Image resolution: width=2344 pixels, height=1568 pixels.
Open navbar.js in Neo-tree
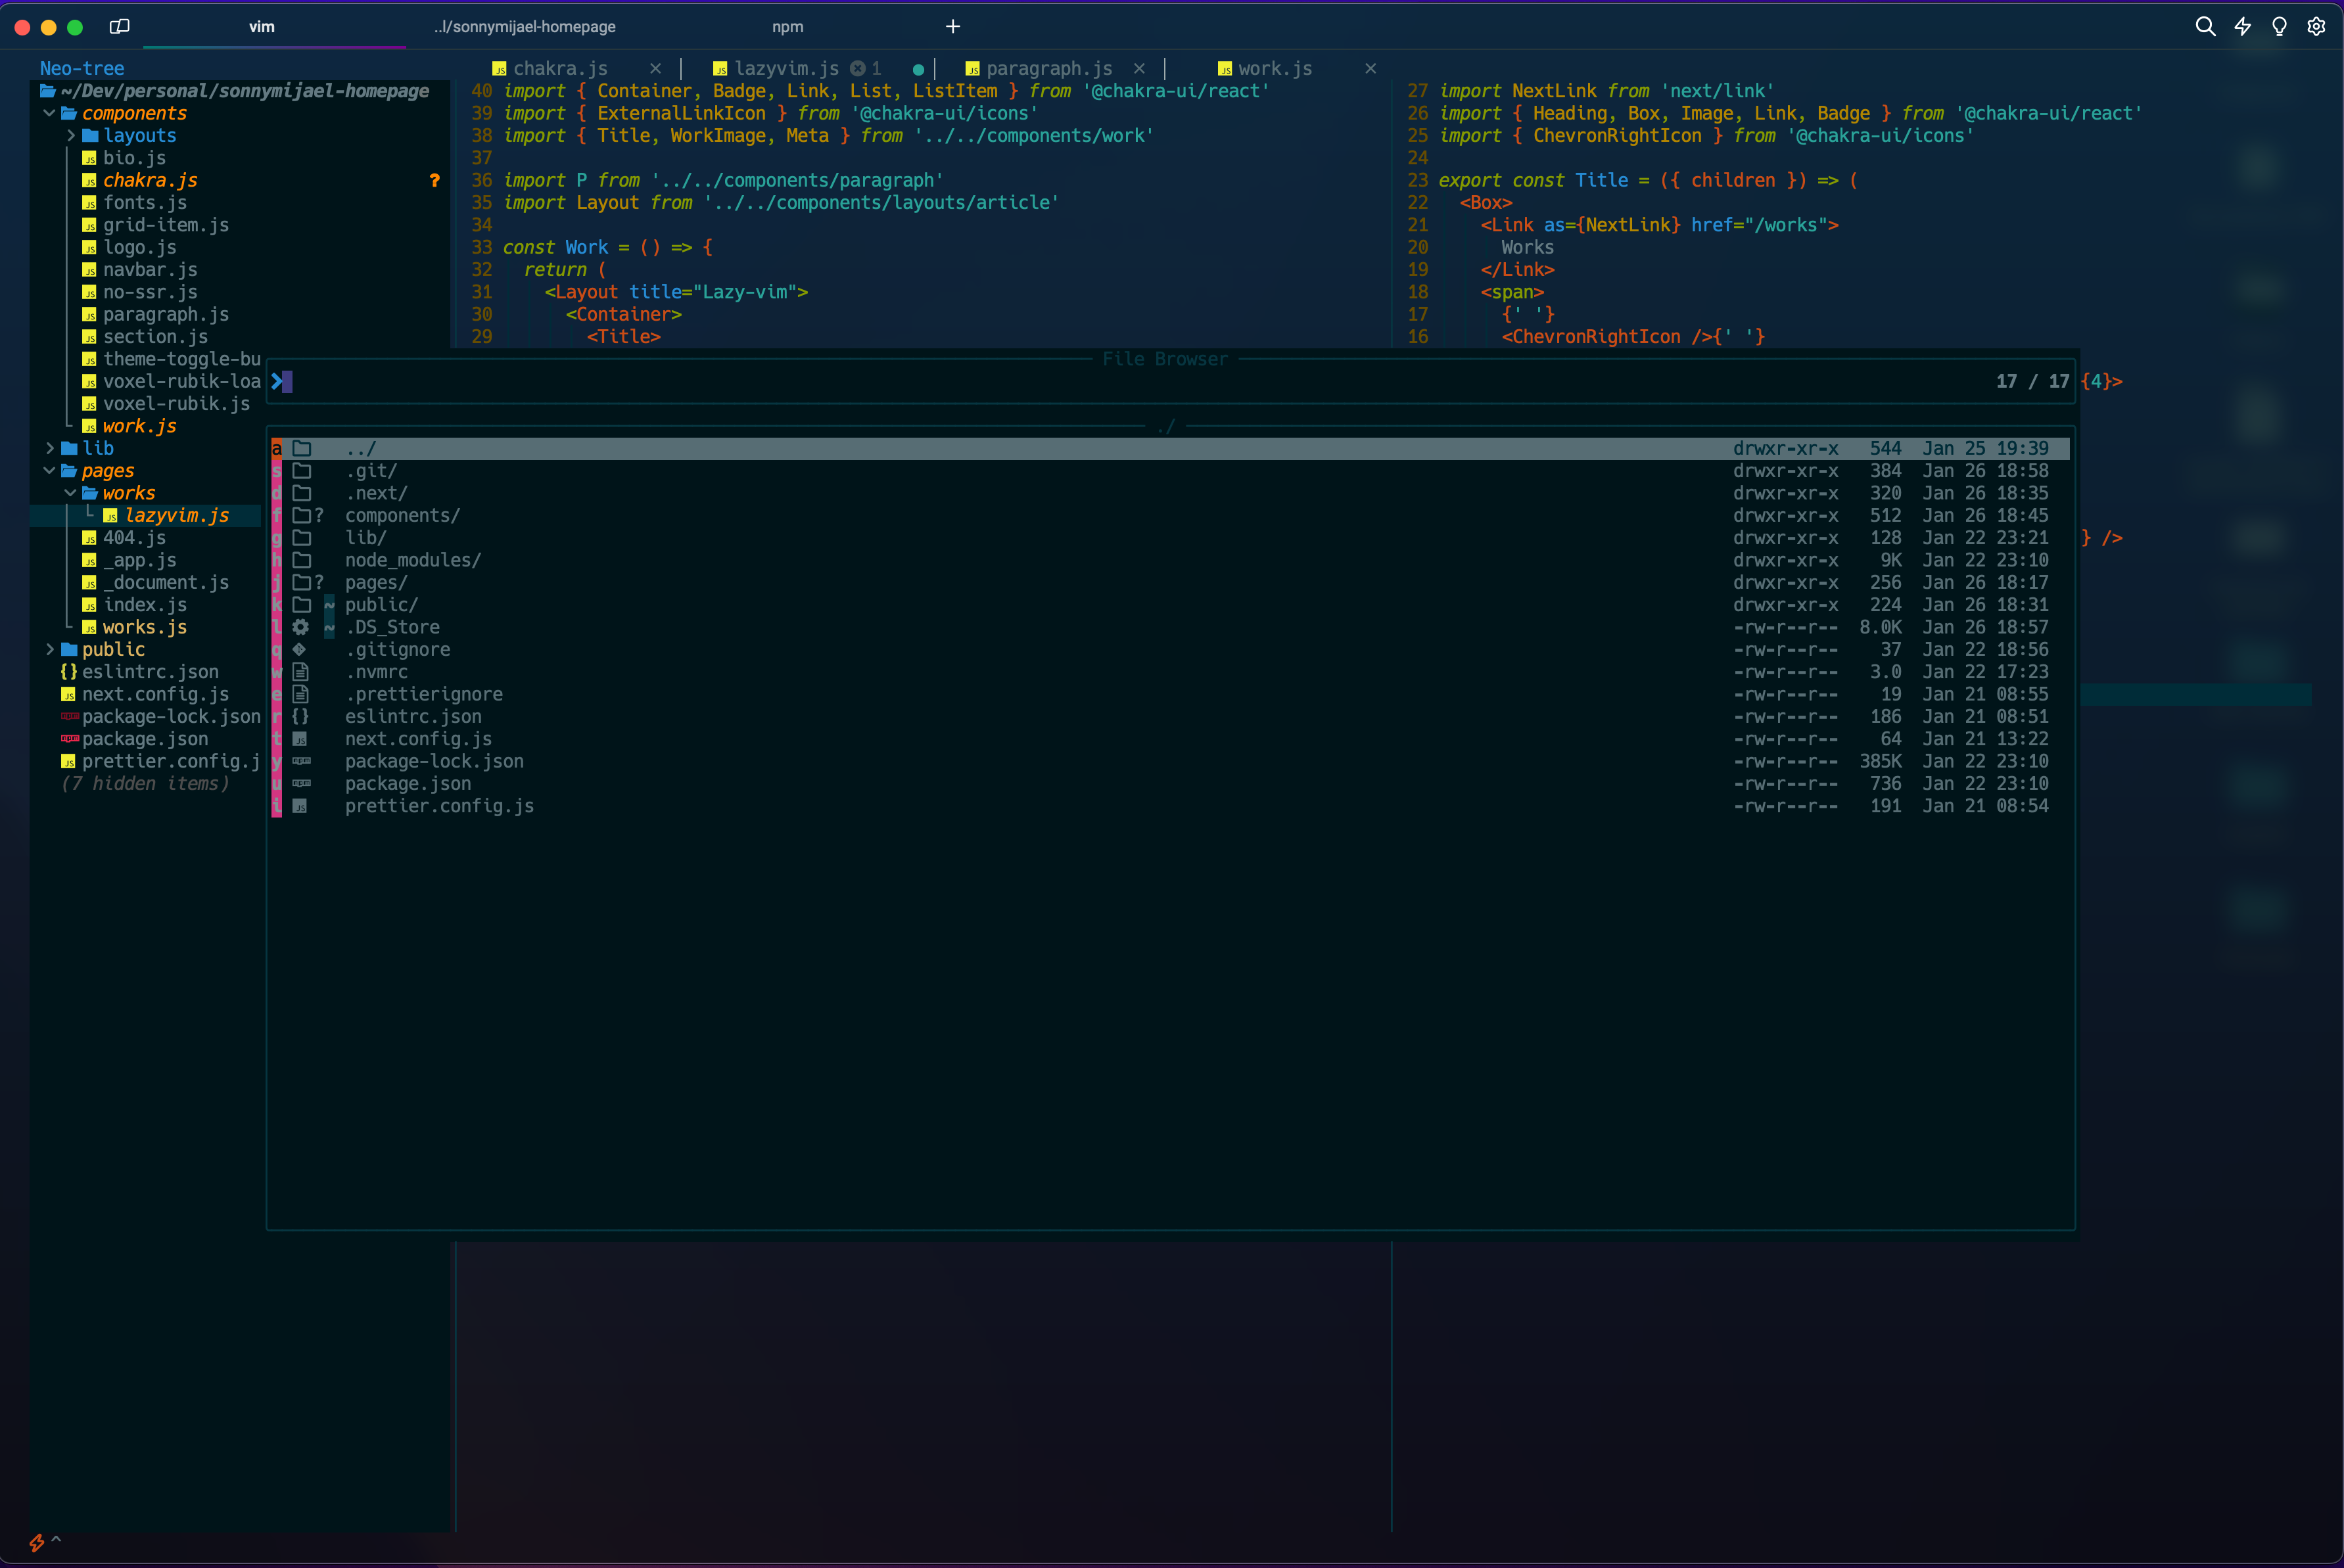[150, 270]
